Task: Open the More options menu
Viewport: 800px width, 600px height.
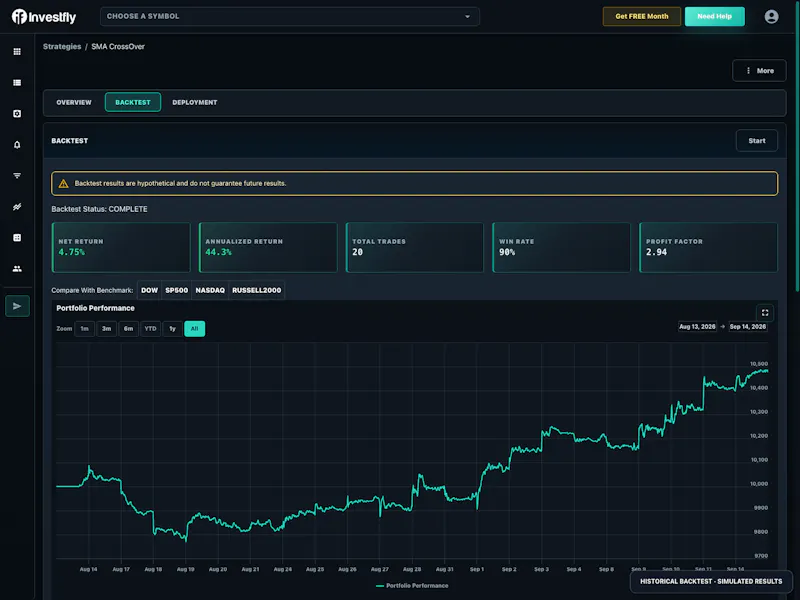Action: pos(759,71)
